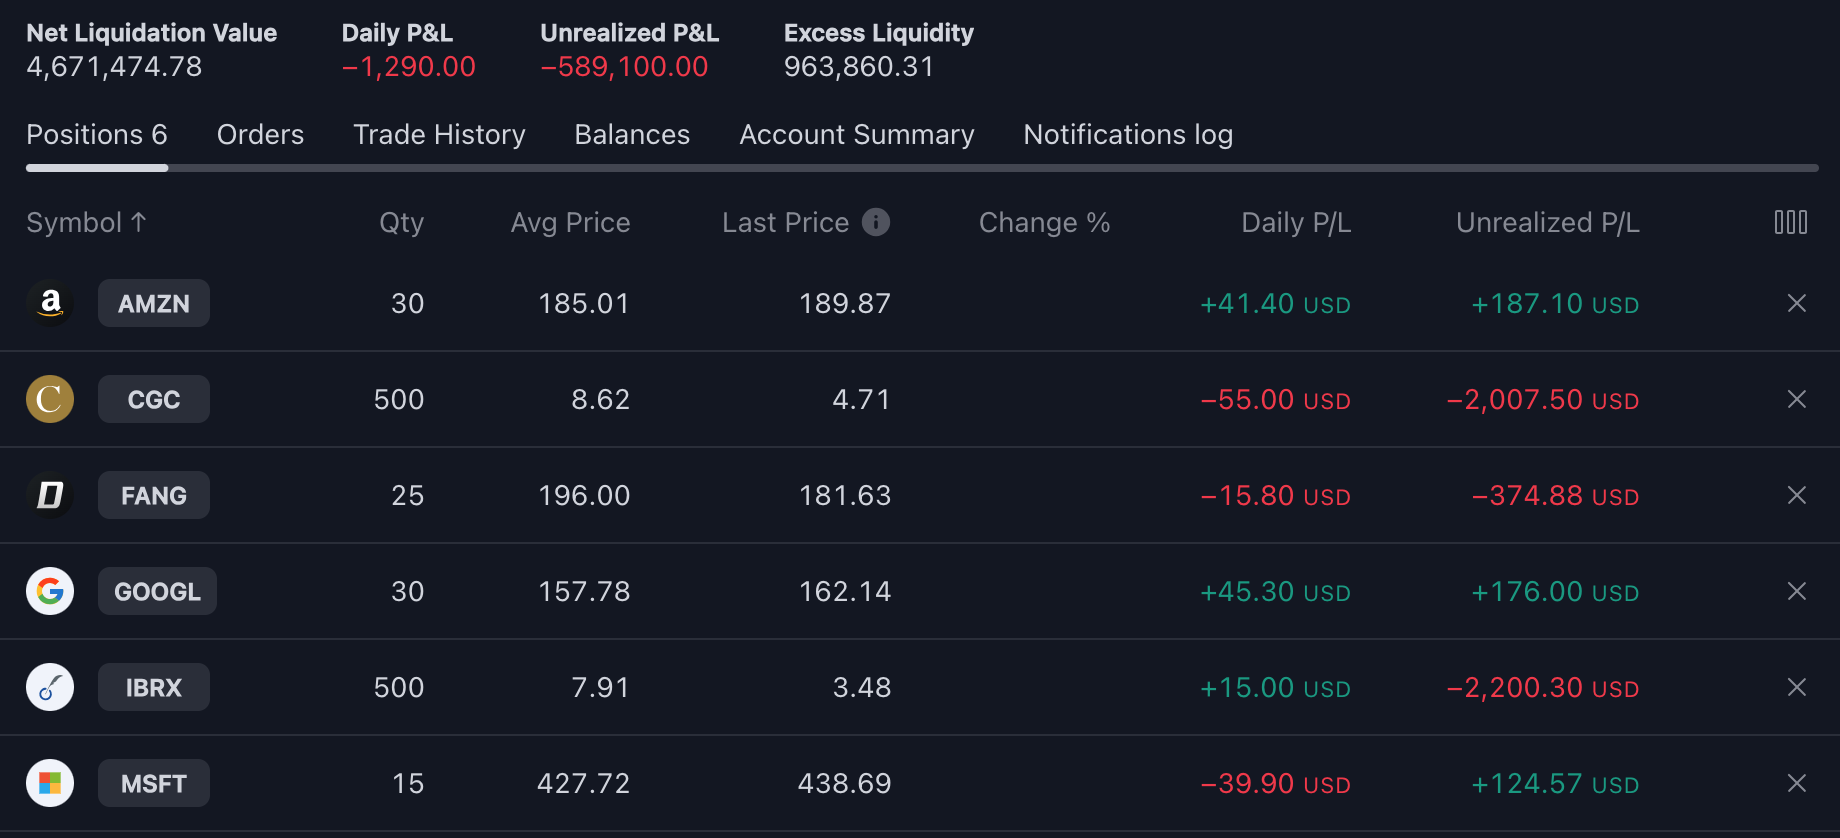Select the GOOGL symbol button
The image size is (1840, 838).
click(157, 591)
